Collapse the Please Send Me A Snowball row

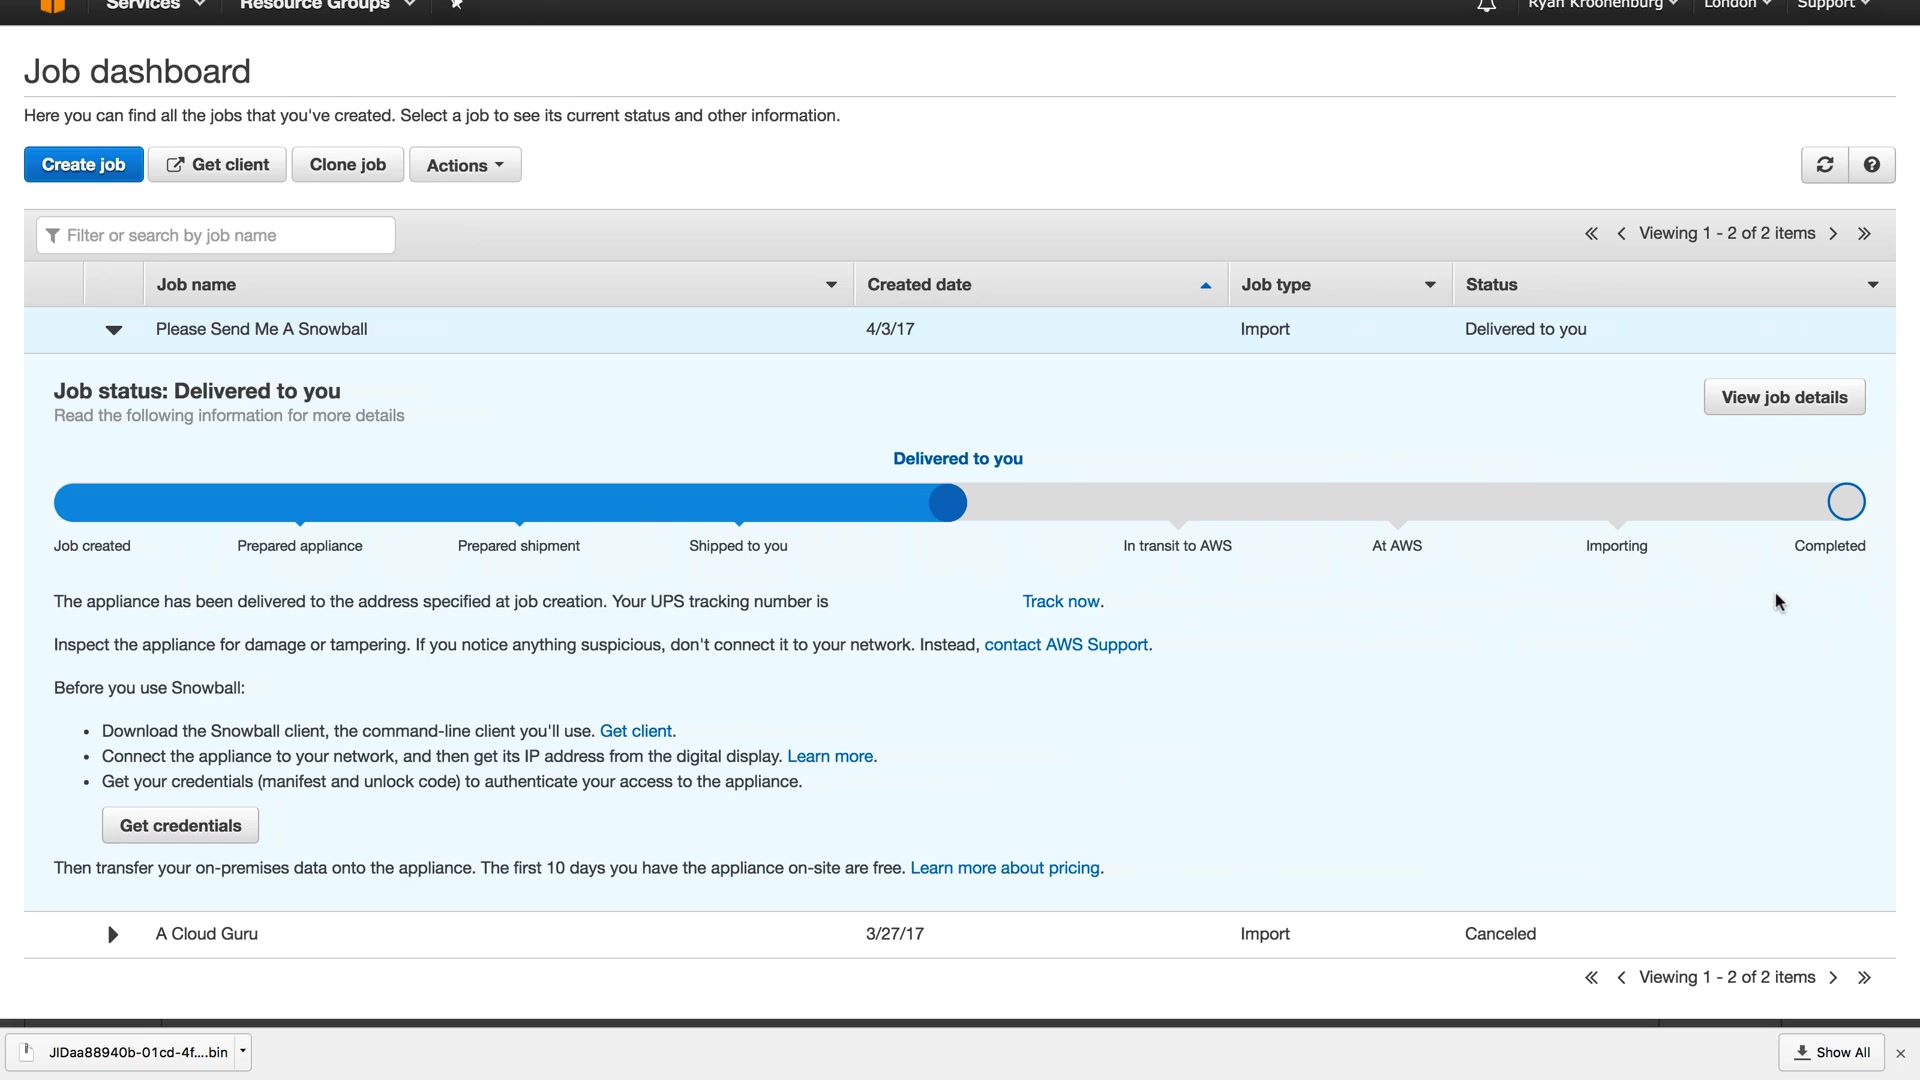click(113, 330)
